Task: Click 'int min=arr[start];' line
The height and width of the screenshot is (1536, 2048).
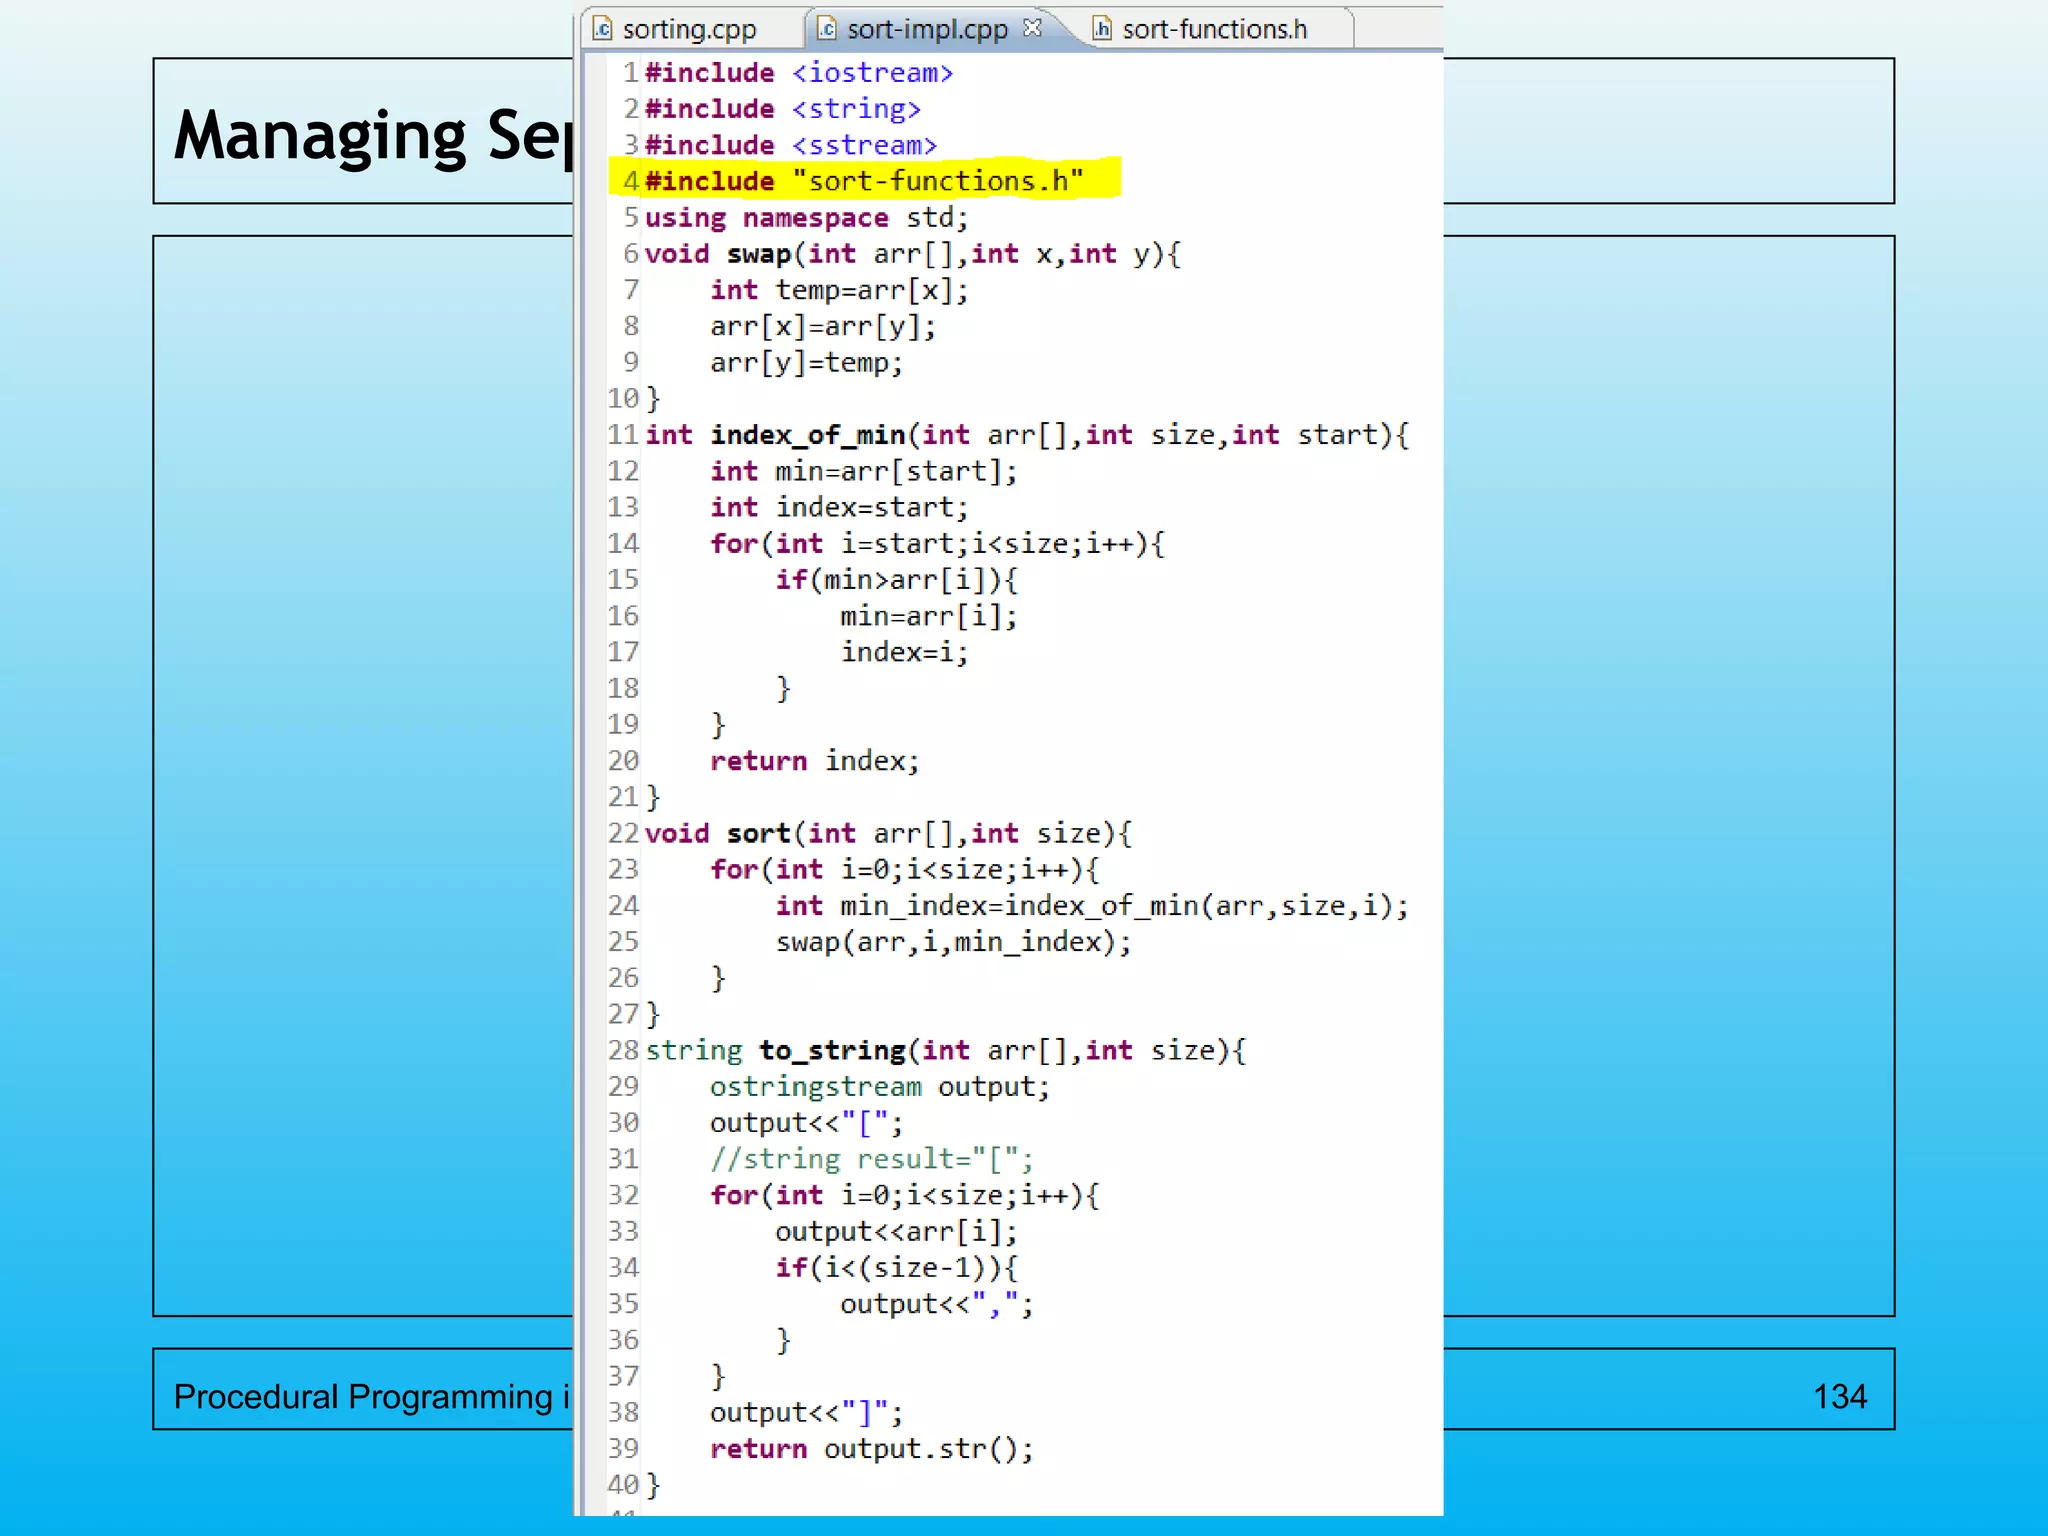Action: [864, 471]
